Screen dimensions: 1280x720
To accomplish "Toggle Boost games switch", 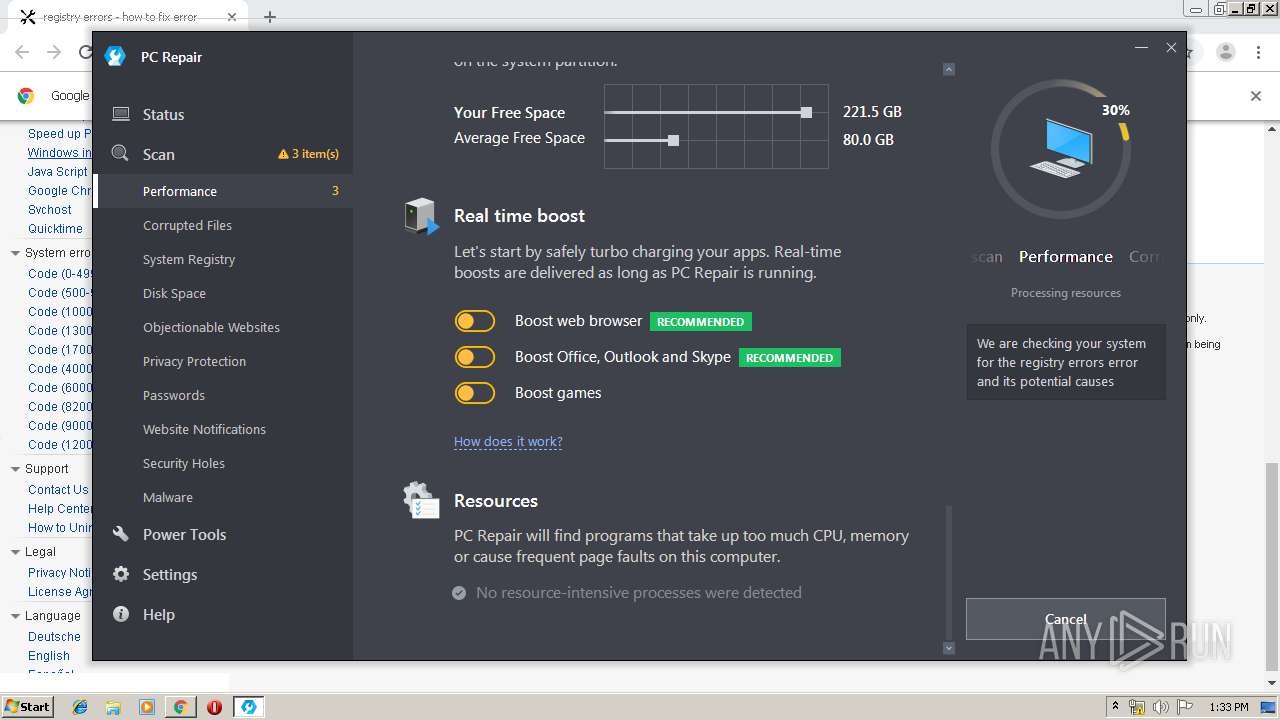I will tap(475, 393).
